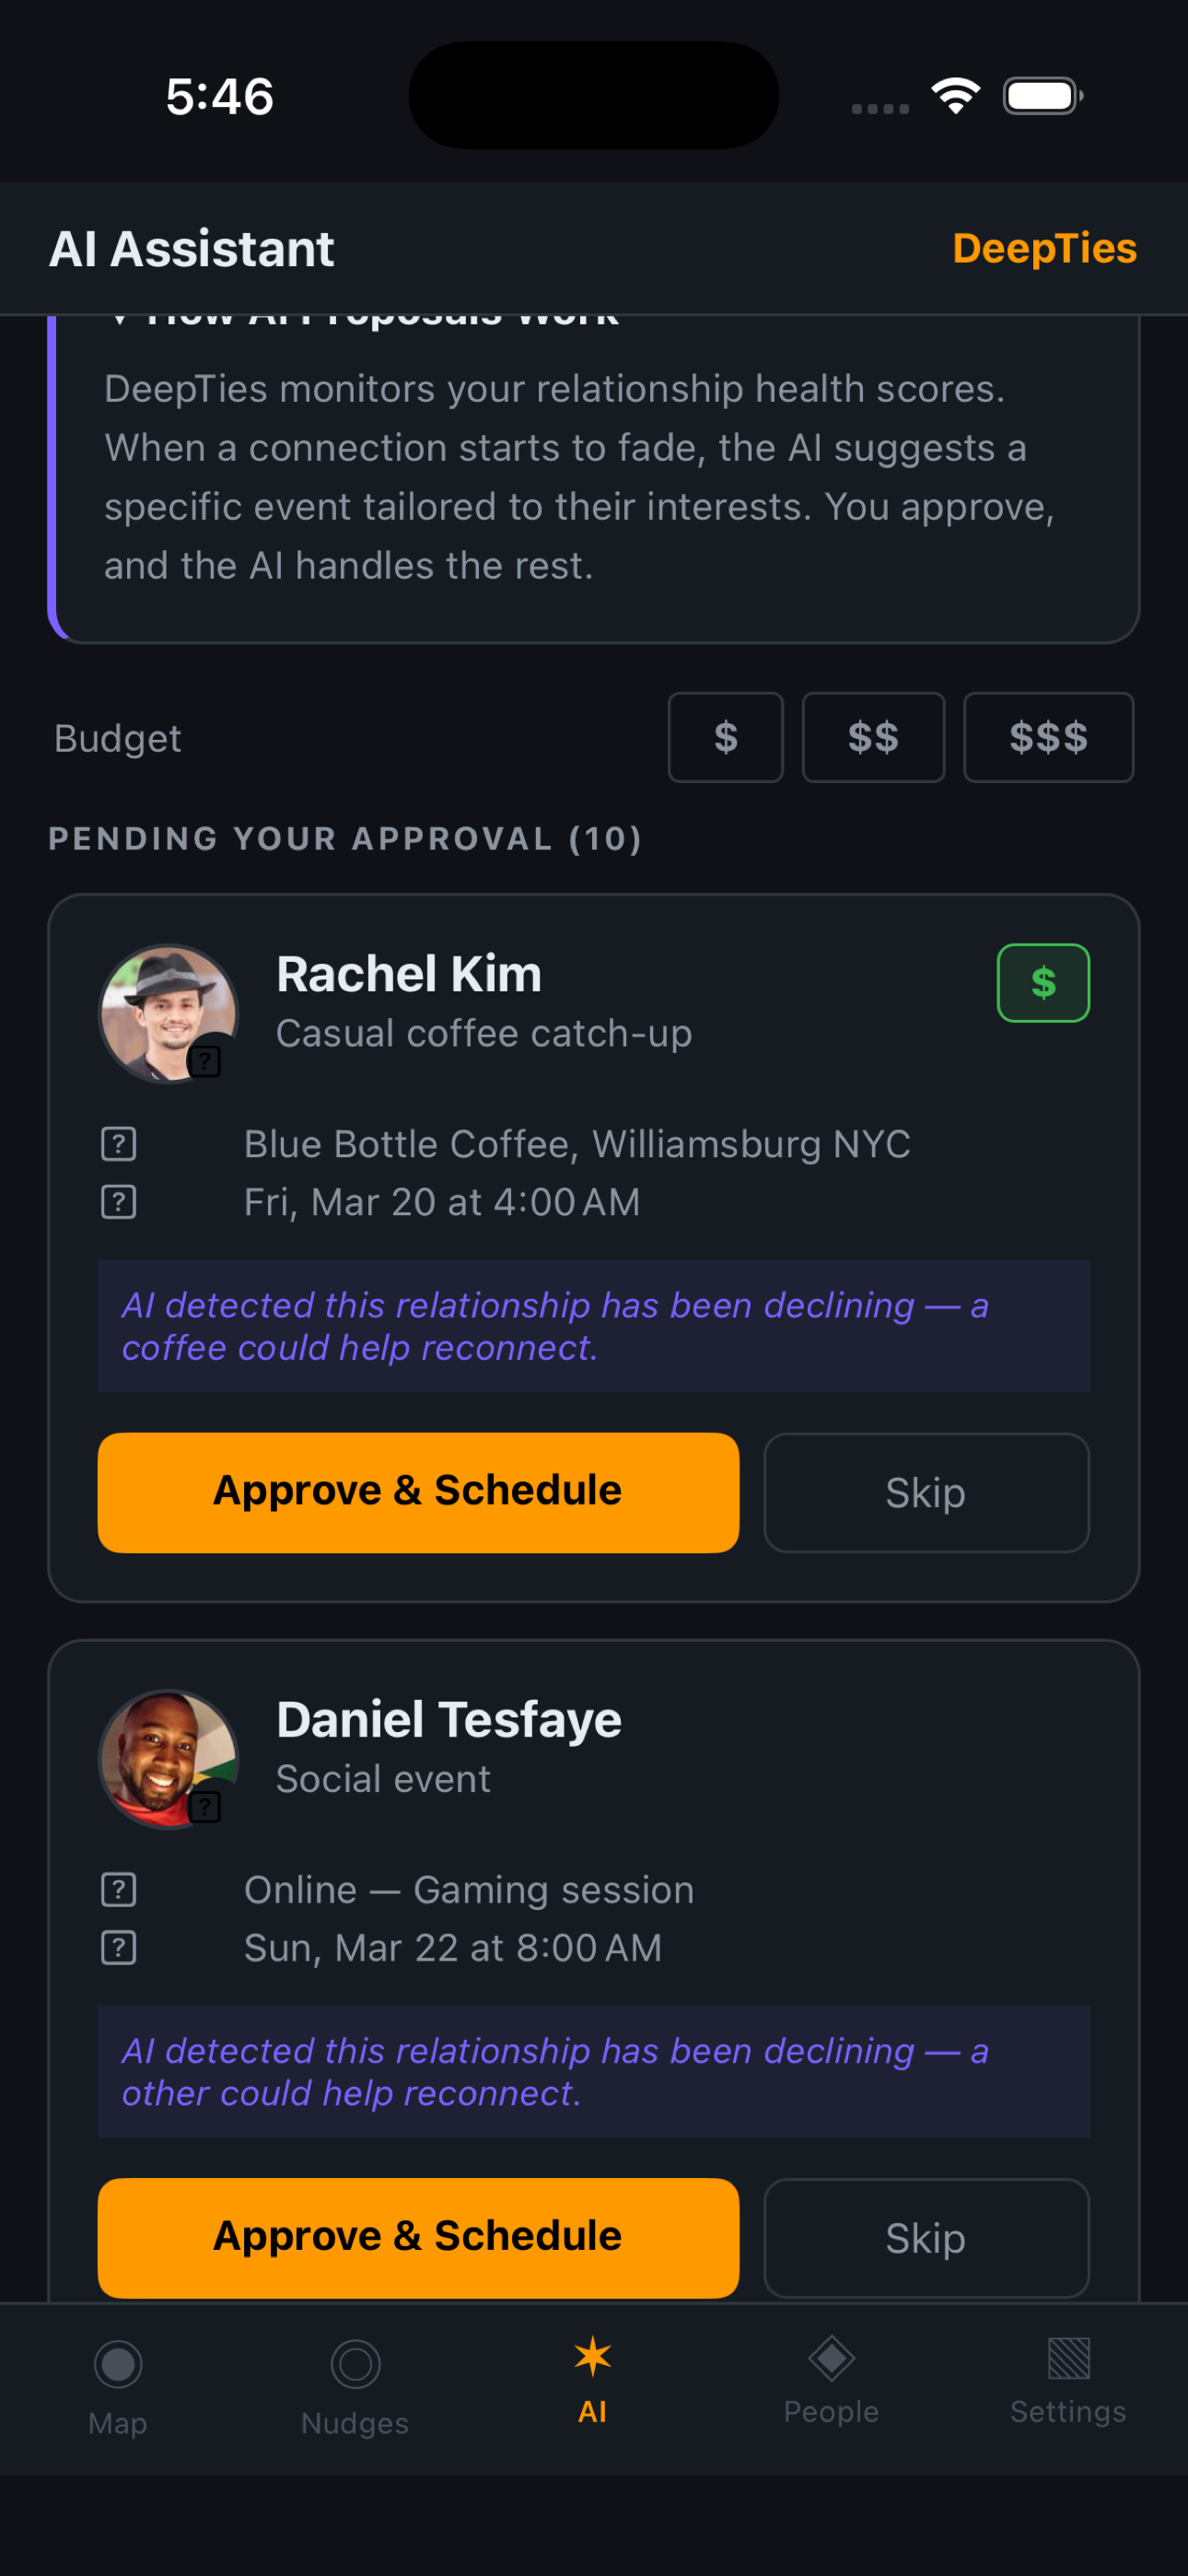Approve & Schedule Rachel Kim's coffee catch-up
The width and height of the screenshot is (1188, 2576).
418,1492
